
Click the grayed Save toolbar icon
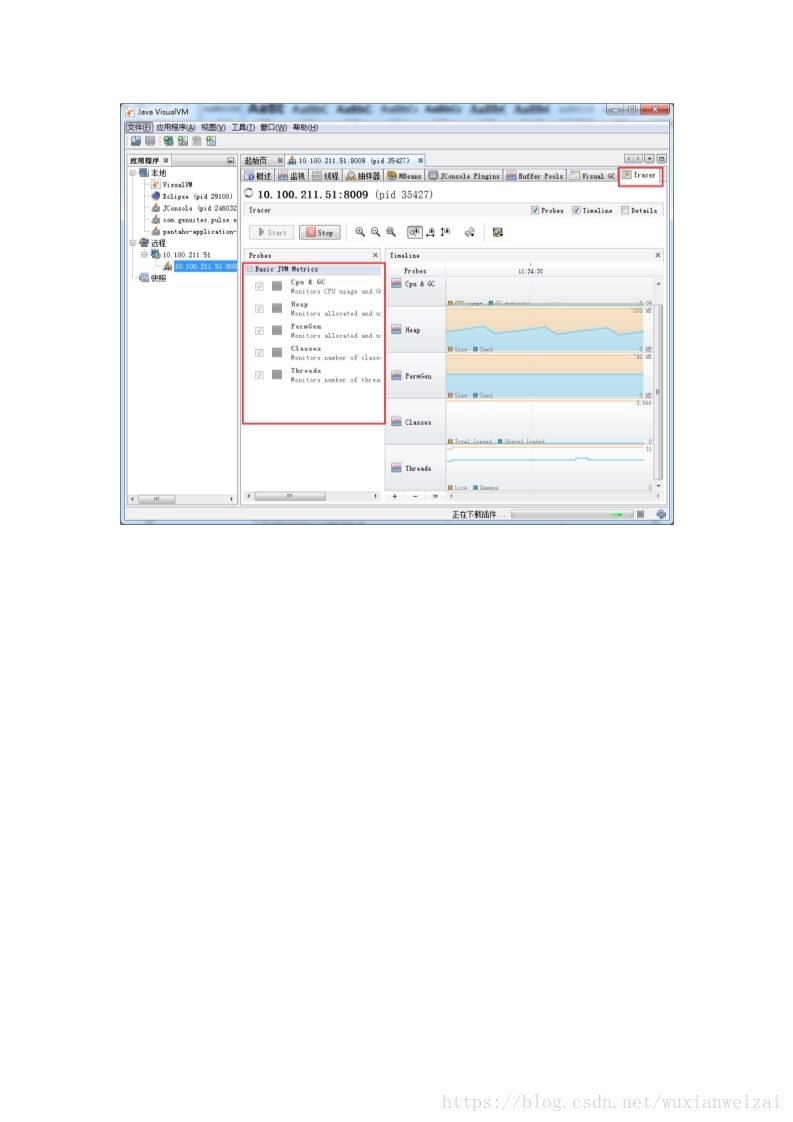click(x=150, y=141)
